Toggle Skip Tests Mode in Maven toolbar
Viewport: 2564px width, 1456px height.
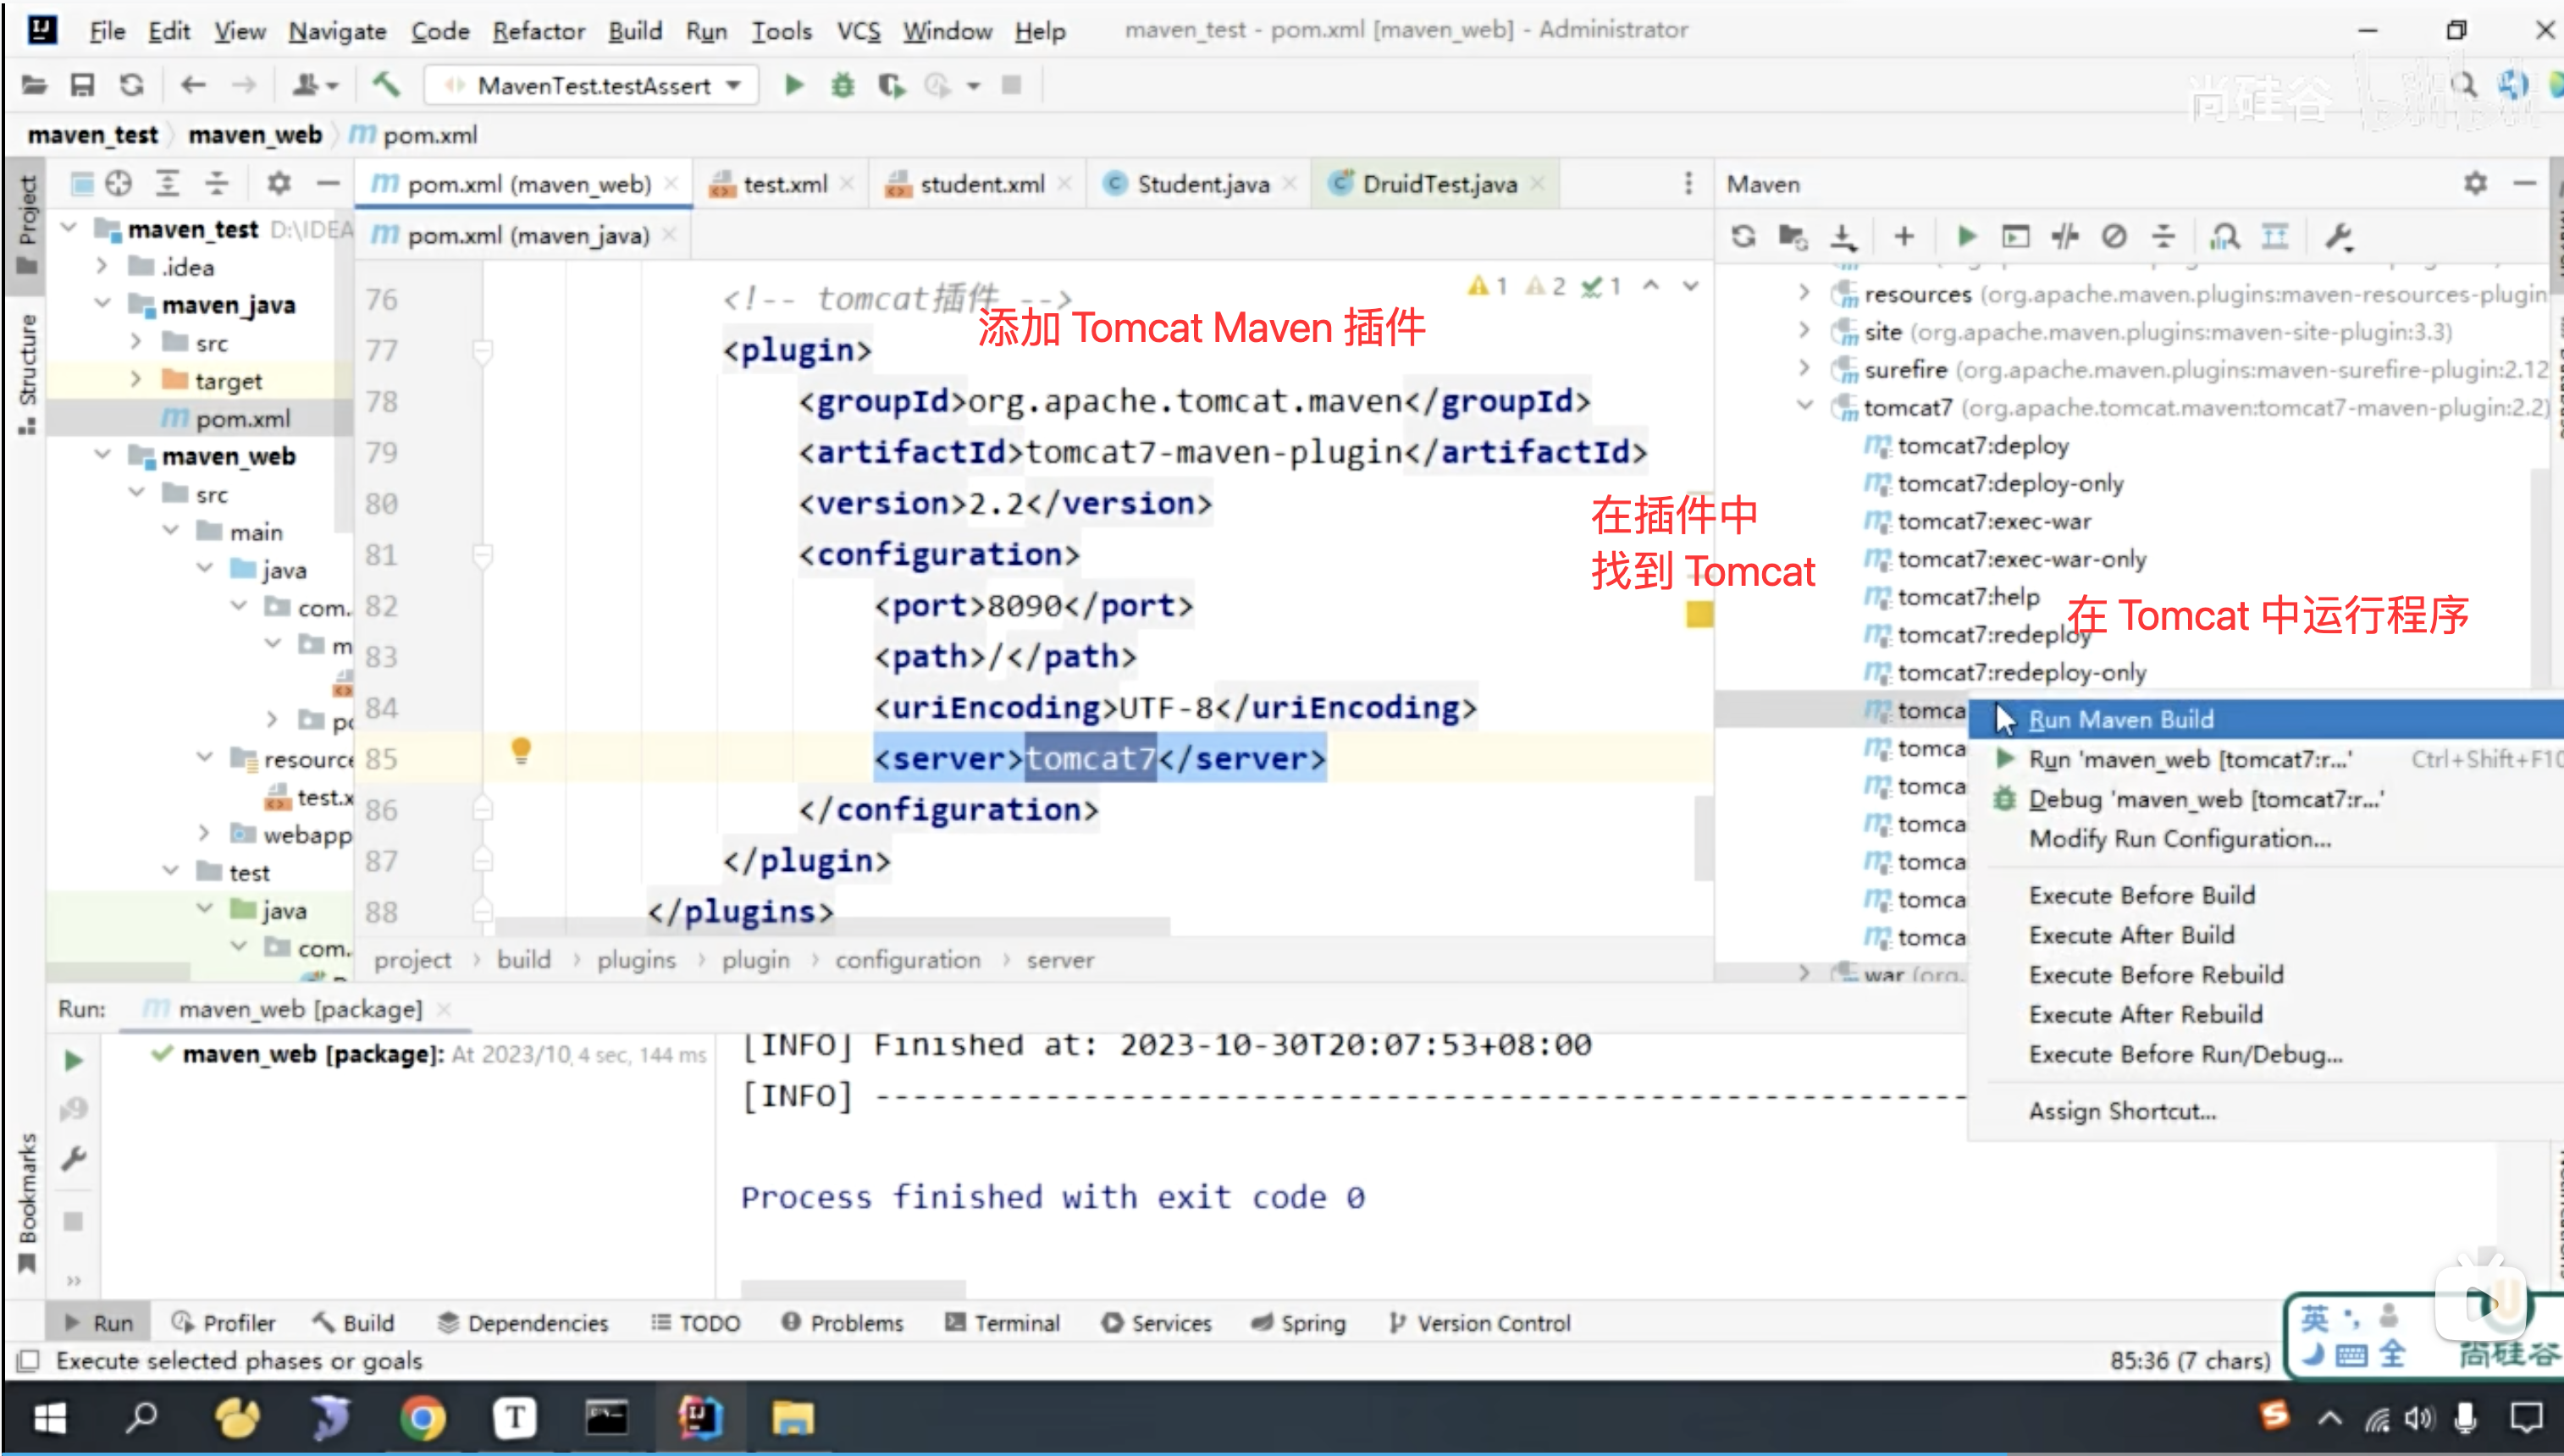(x=2114, y=237)
